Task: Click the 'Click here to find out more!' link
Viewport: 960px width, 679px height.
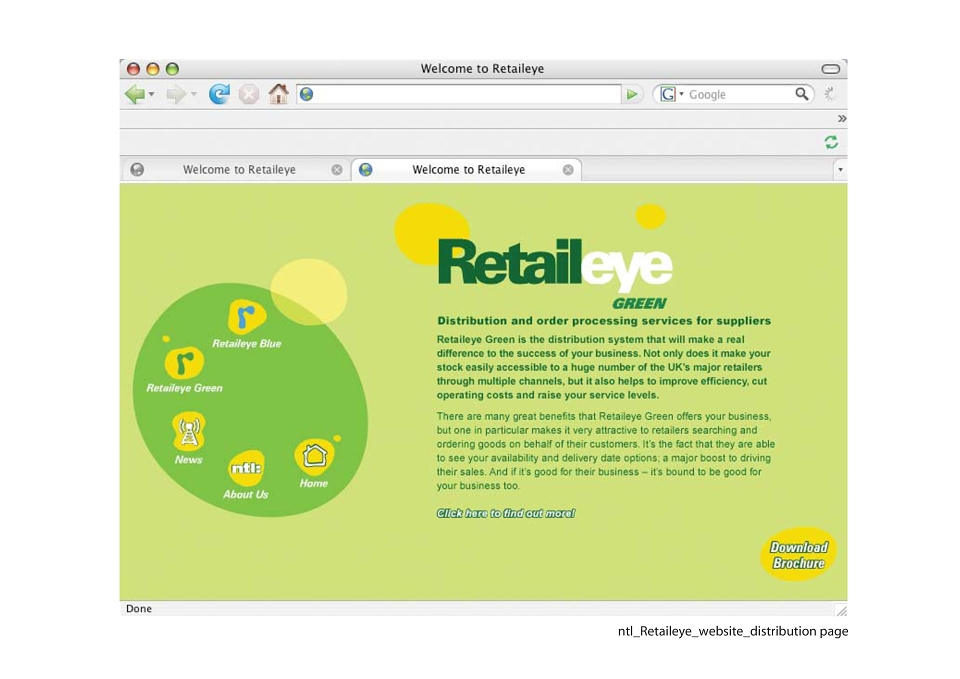Action: [506, 513]
